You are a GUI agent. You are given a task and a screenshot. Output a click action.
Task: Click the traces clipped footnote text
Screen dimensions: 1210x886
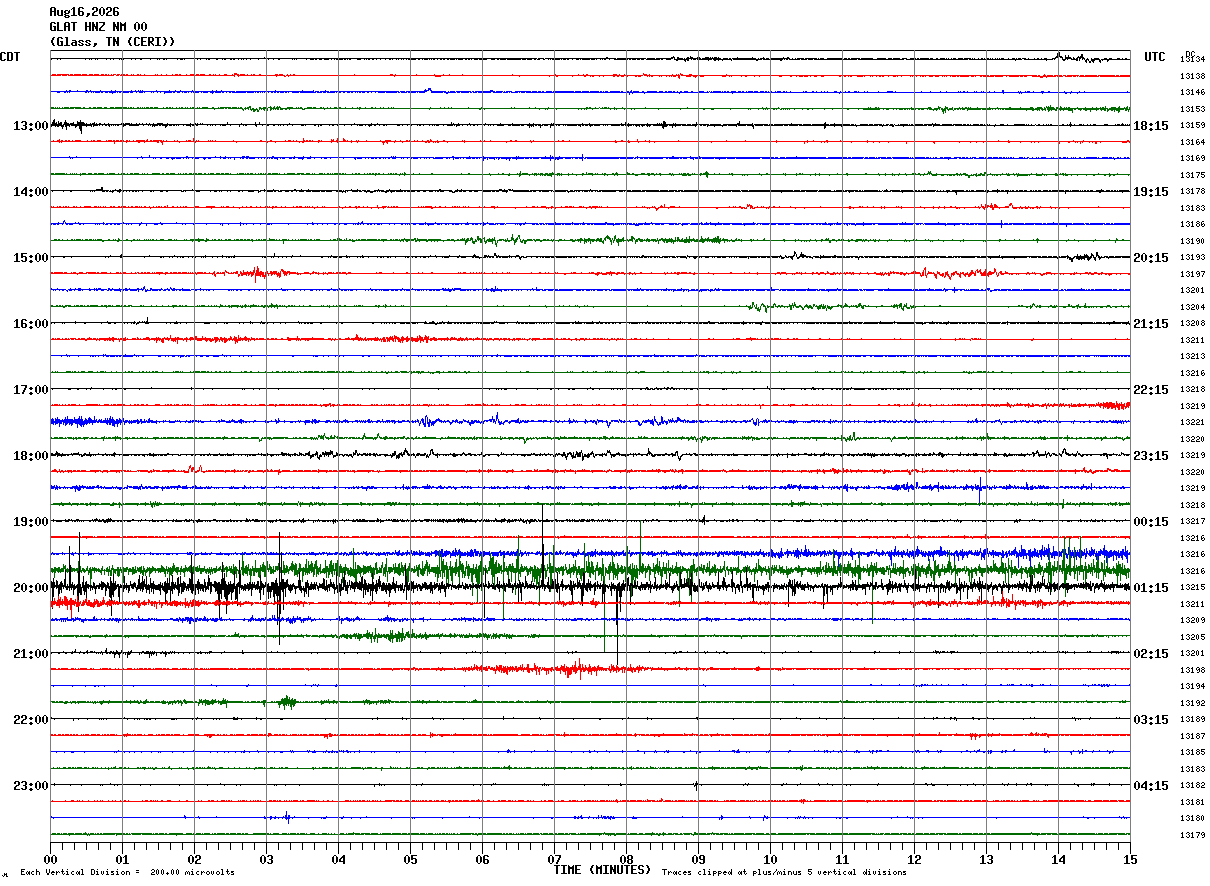tap(784, 873)
